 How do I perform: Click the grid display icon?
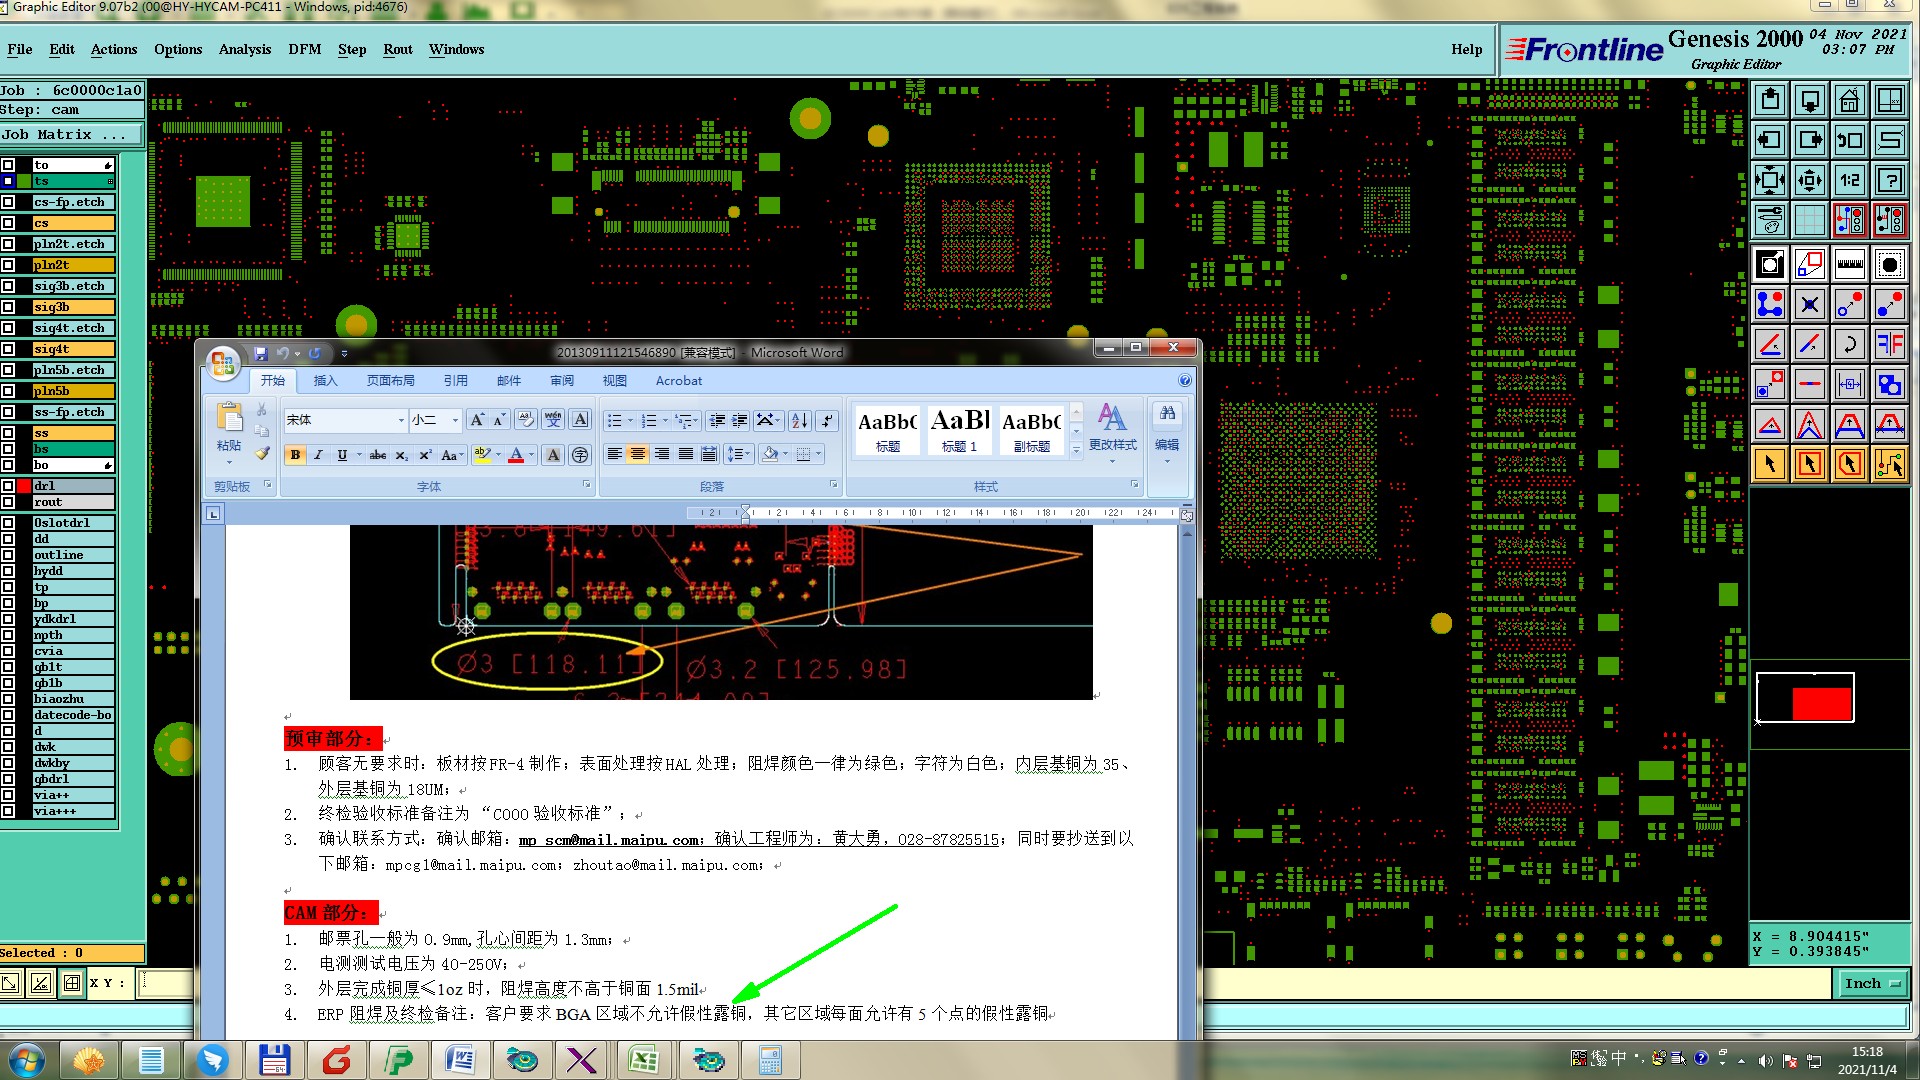1809,220
